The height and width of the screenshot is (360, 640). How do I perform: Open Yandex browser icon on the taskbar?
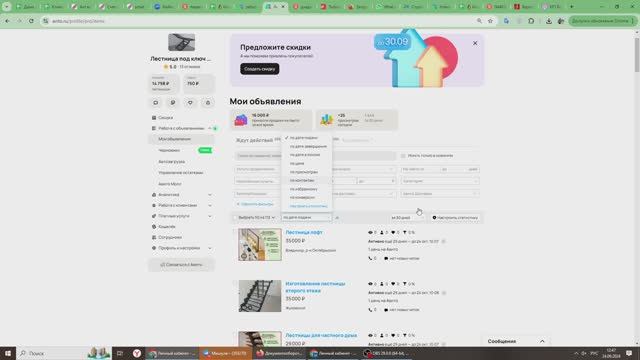(x=137, y=353)
